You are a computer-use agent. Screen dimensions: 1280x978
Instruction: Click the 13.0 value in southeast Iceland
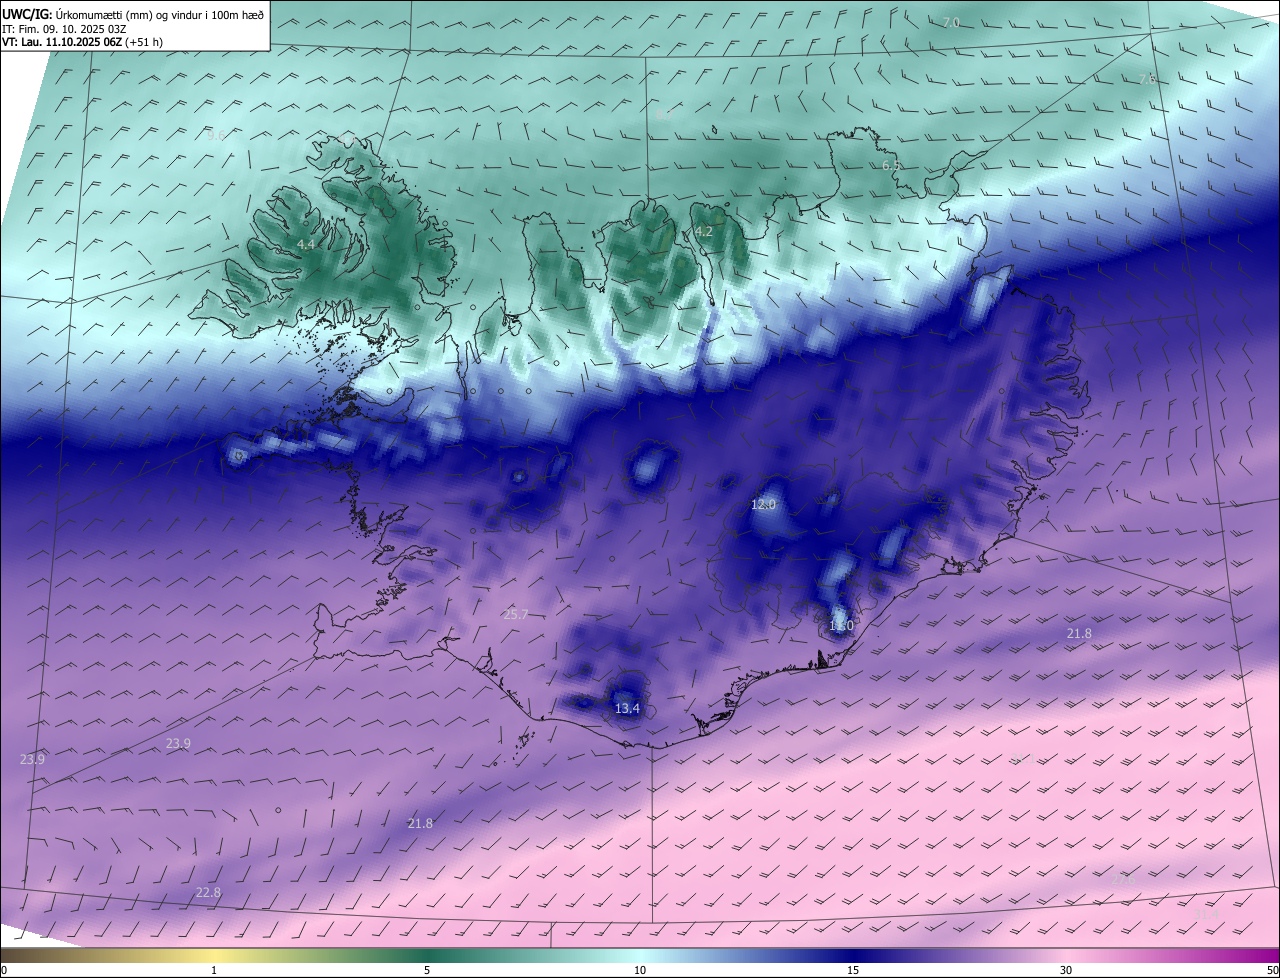[841, 626]
